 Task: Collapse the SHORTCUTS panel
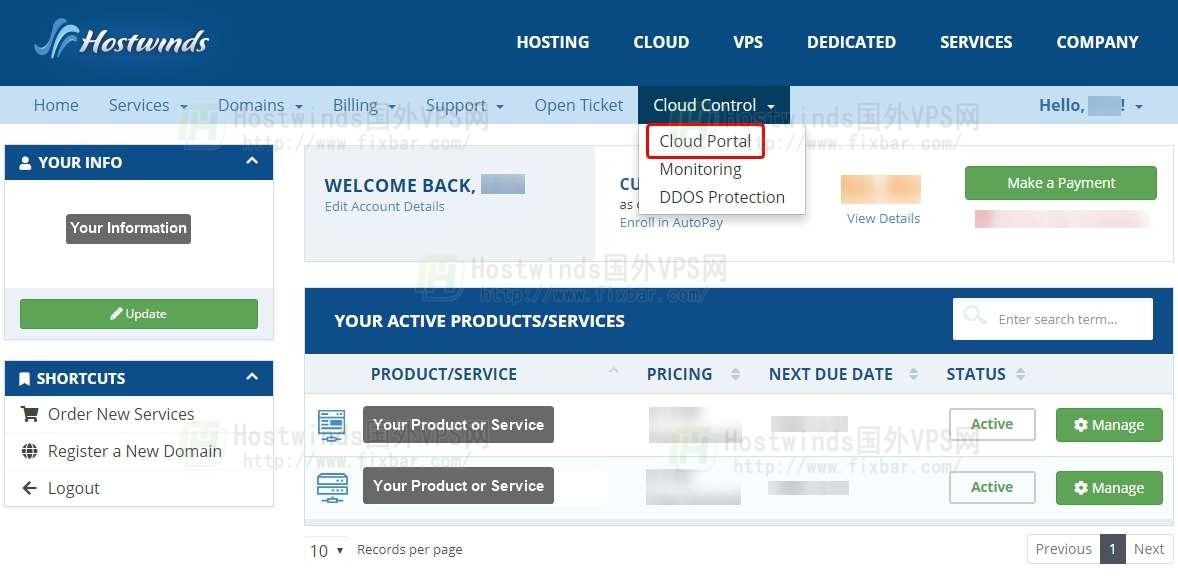(x=252, y=377)
